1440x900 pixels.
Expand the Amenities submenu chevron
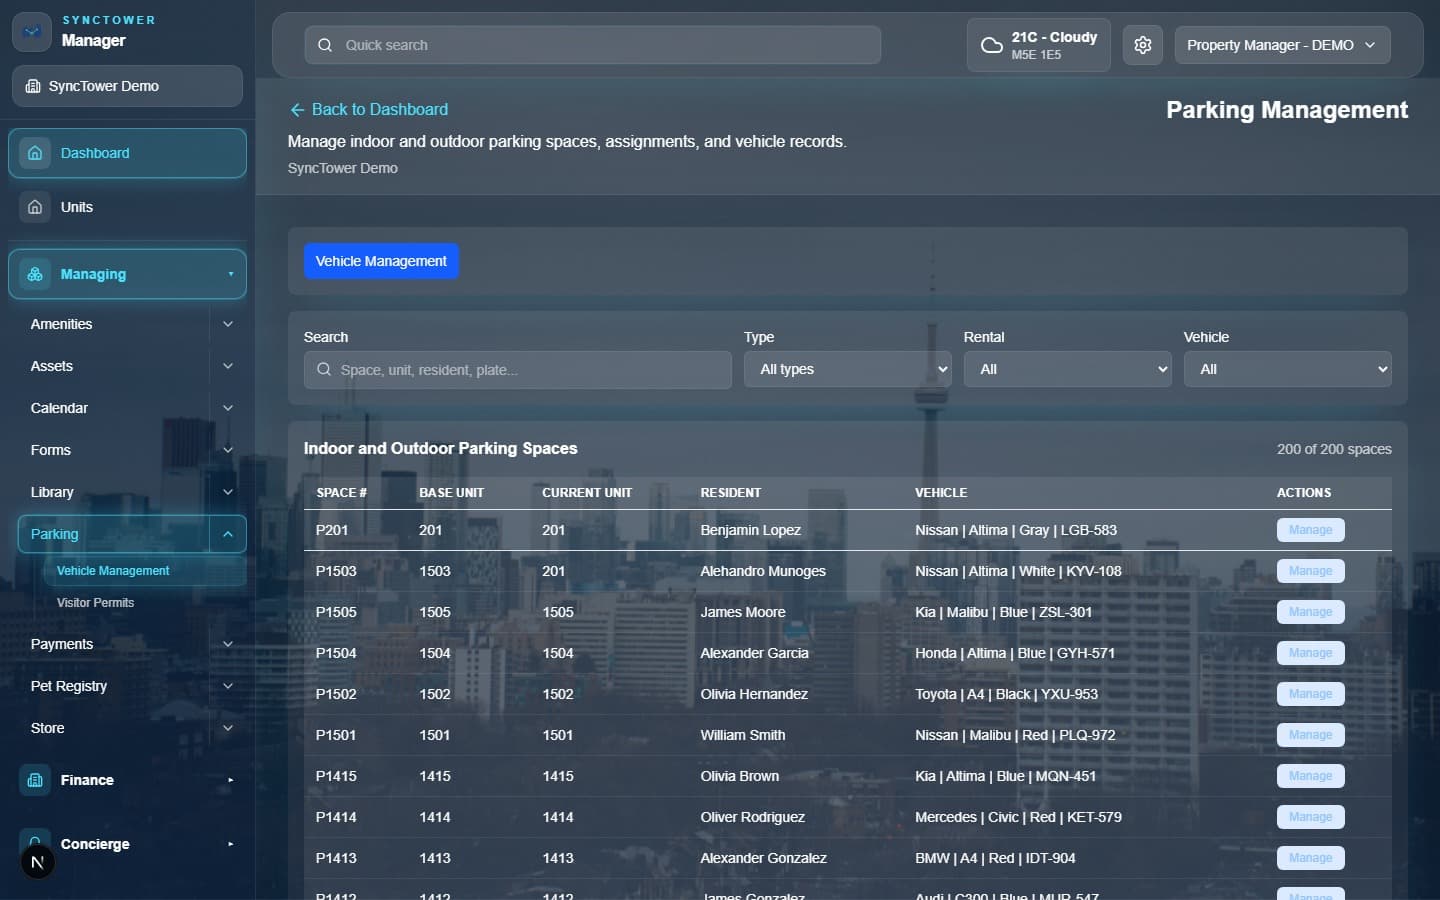(x=228, y=324)
